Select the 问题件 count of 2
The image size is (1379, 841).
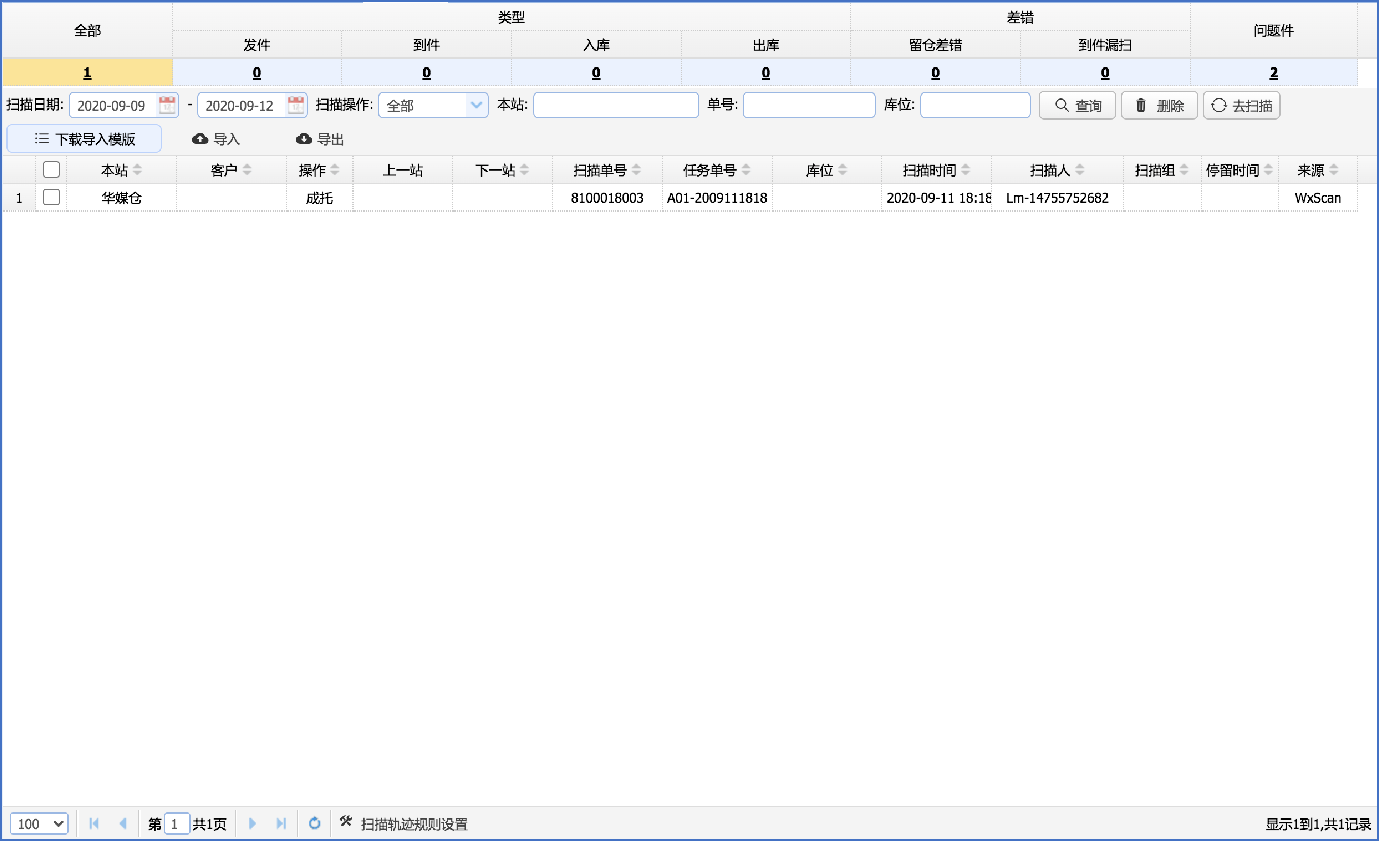tap(1274, 73)
